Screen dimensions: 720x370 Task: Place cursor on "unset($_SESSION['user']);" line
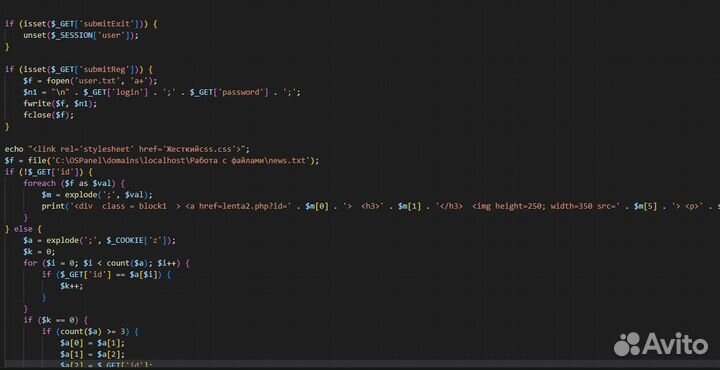click(81, 35)
